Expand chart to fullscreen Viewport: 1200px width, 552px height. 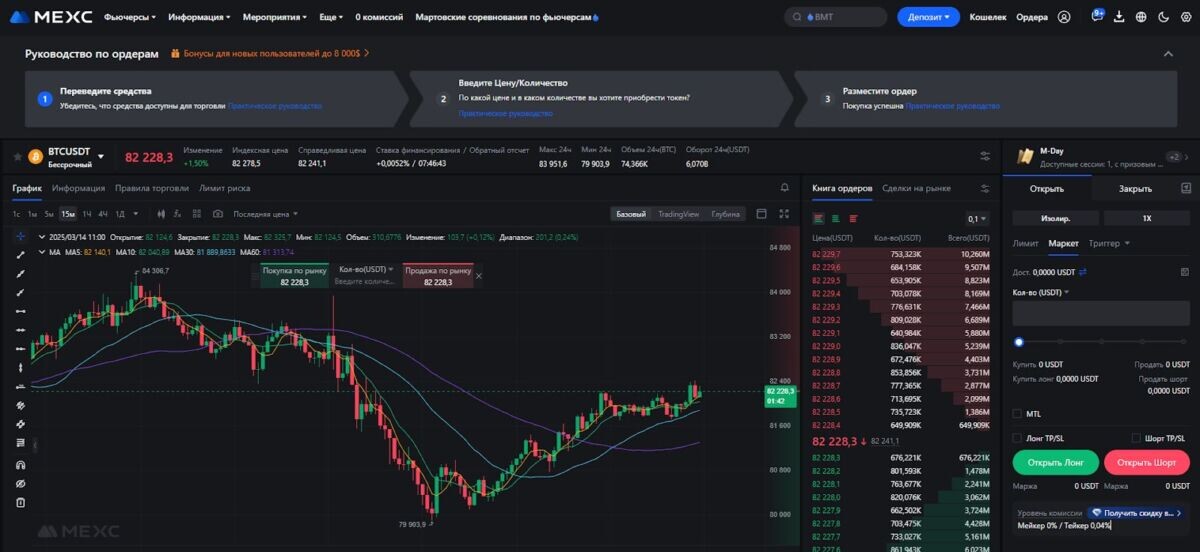tap(785, 214)
